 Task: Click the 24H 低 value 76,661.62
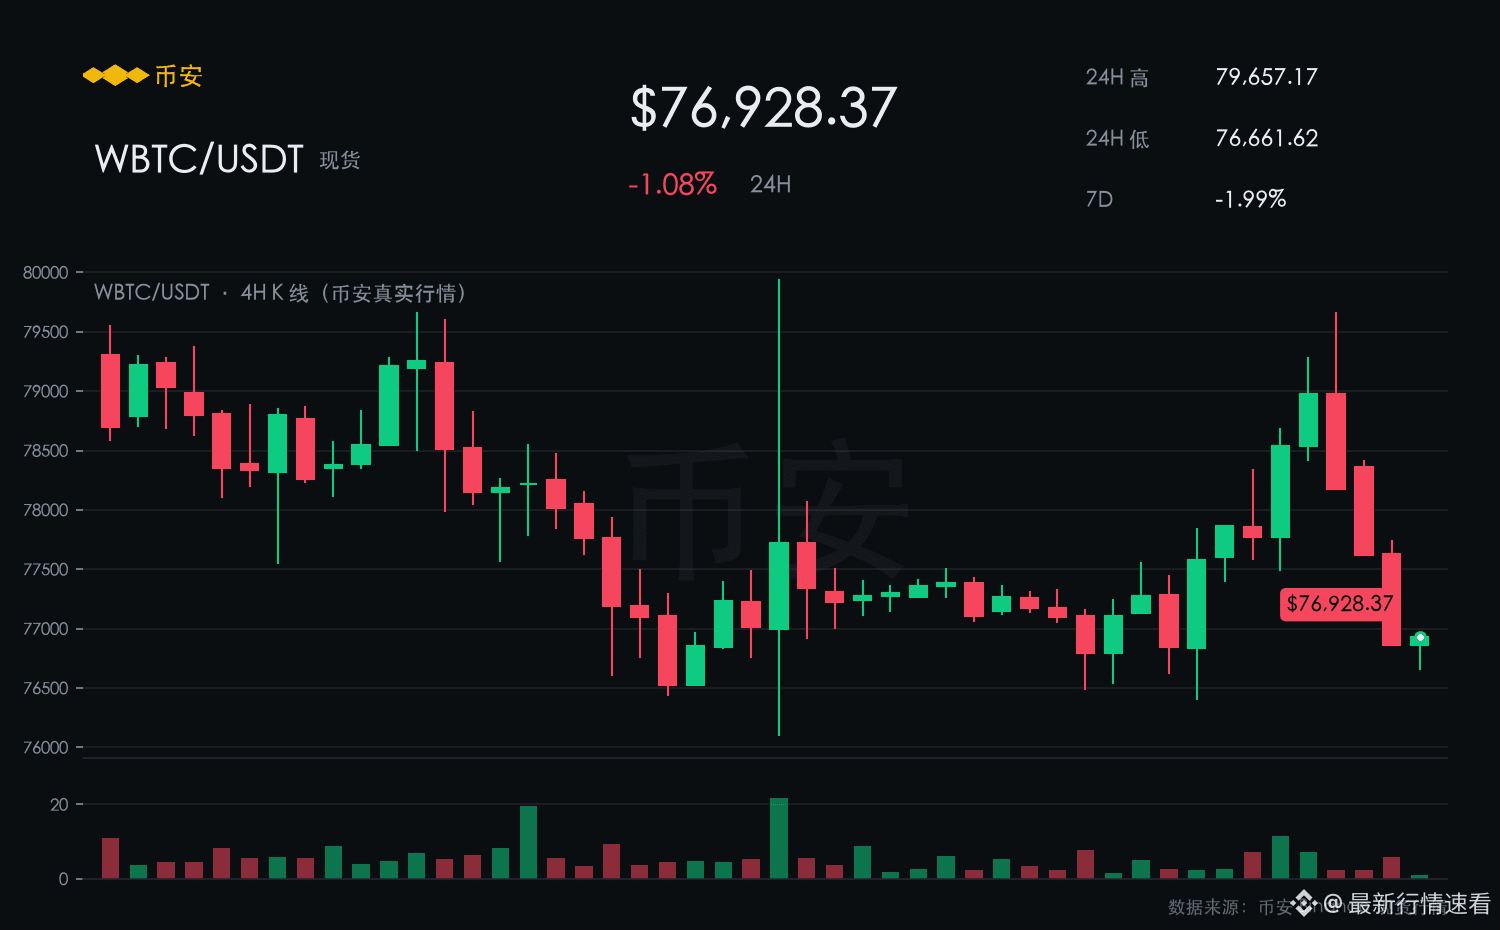1266,138
